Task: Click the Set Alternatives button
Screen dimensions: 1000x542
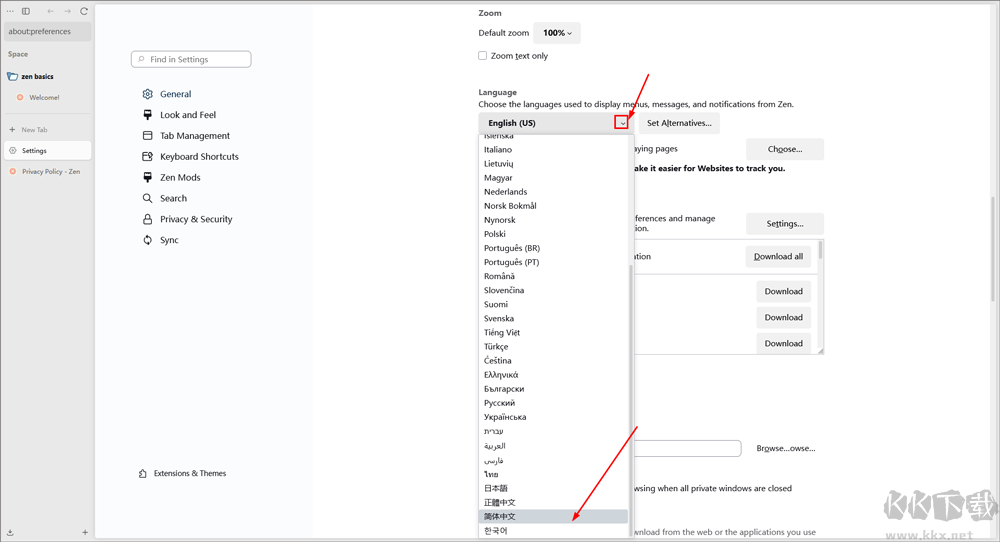Action: (679, 123)
